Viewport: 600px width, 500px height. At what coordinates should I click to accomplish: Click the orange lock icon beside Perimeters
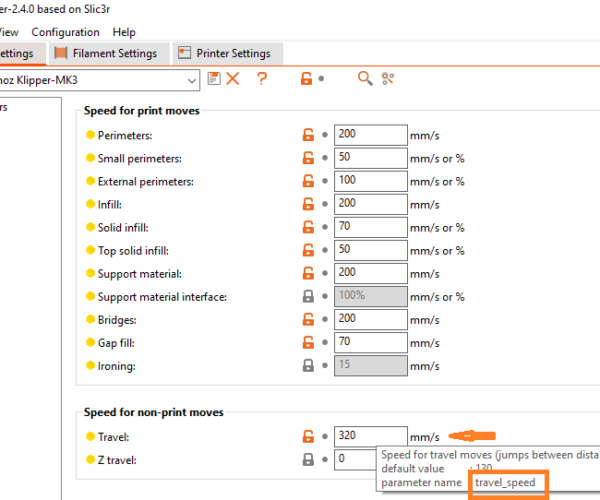click(x=309, y=135)
